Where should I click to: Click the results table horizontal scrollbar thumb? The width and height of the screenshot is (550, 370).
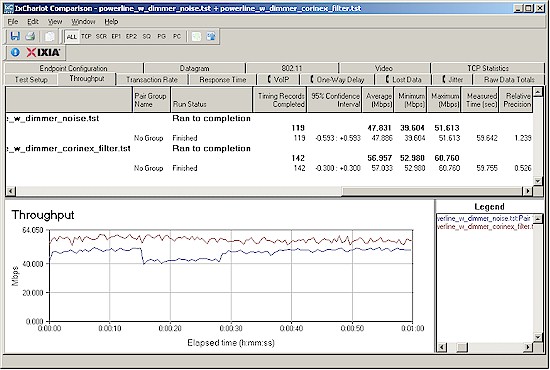pyautogui.click(x=432, y=191)
